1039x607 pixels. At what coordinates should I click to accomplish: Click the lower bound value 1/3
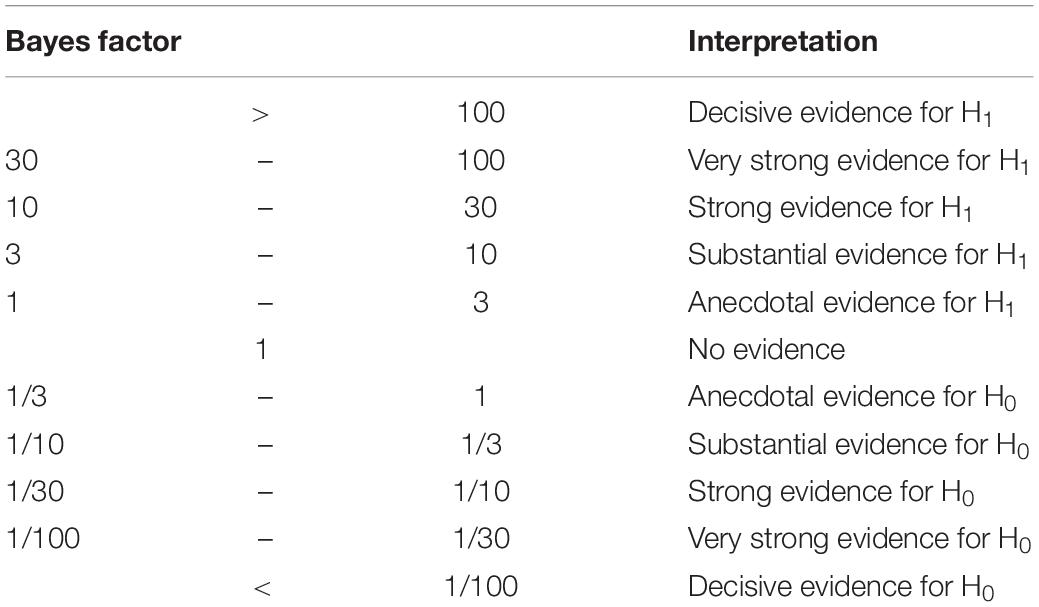[x=27, y=397]
